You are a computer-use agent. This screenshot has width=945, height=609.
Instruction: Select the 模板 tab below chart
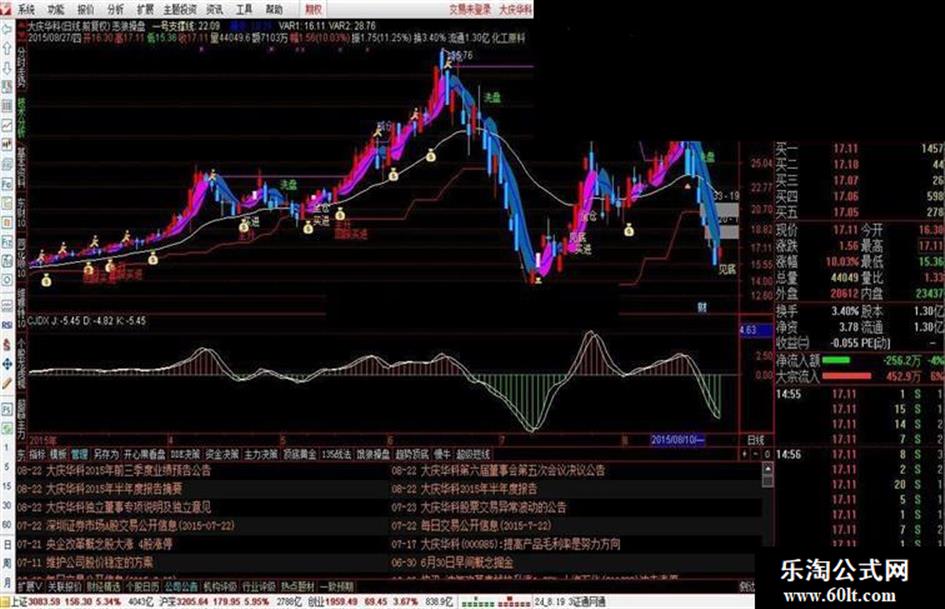pos(58,454)
